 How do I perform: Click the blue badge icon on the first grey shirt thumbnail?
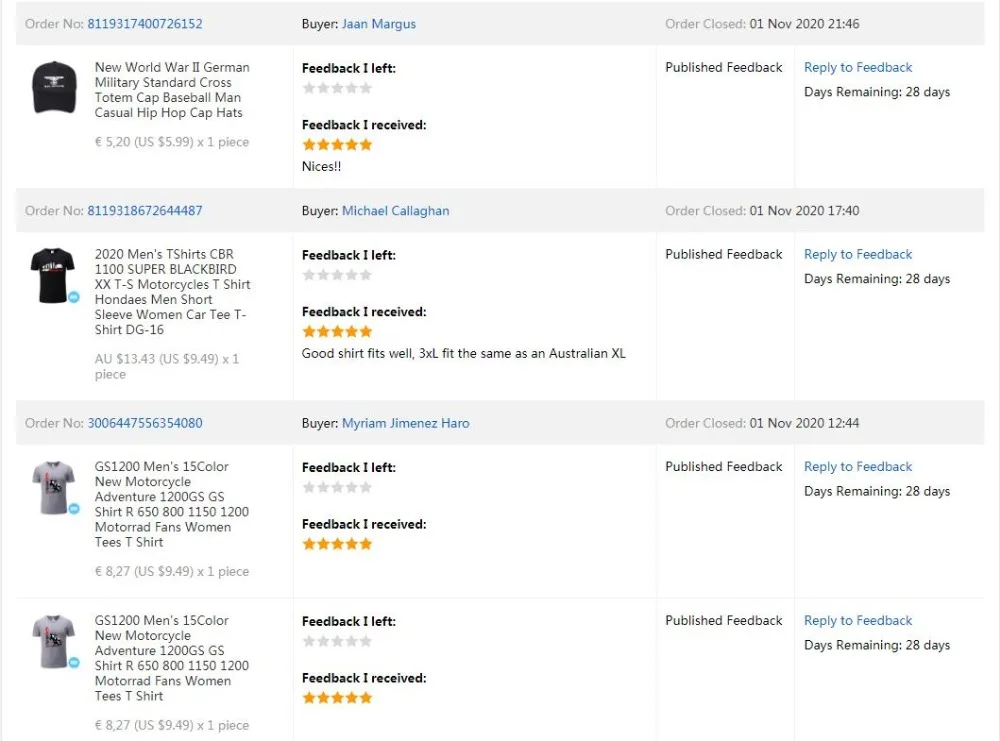click(74, 509)
